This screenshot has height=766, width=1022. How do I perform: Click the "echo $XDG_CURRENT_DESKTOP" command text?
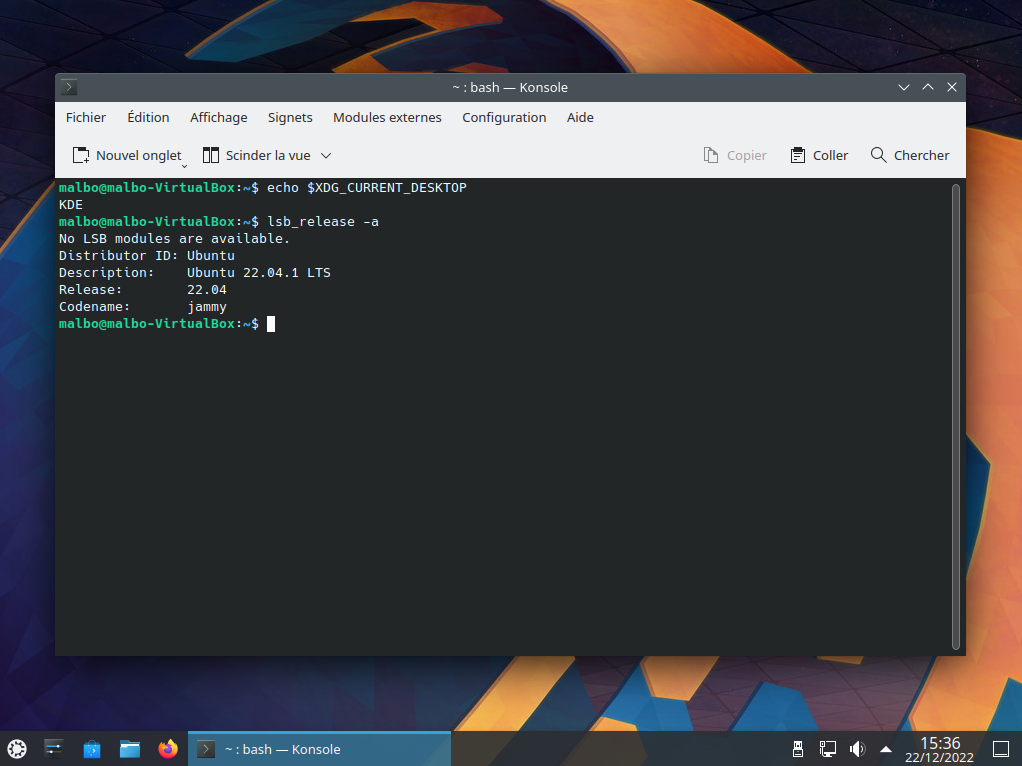point(366,188)
